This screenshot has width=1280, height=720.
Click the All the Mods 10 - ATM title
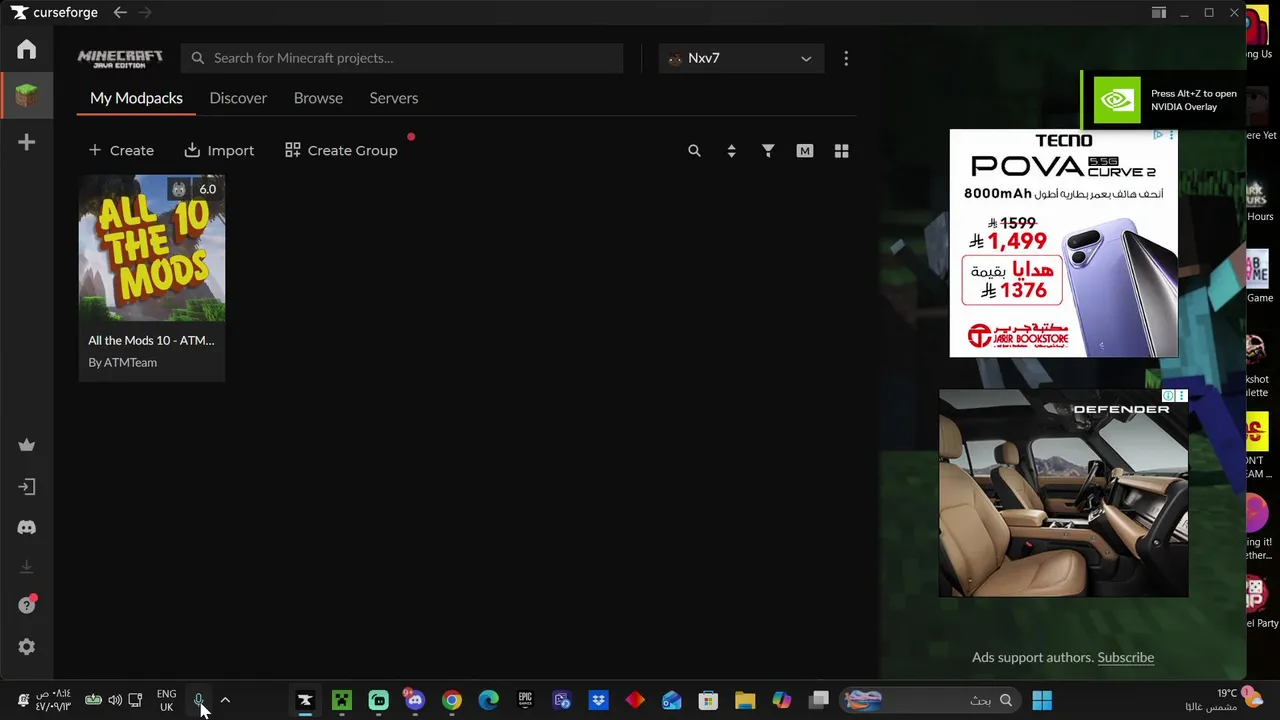pyautogui.click(x=151, y=340)
